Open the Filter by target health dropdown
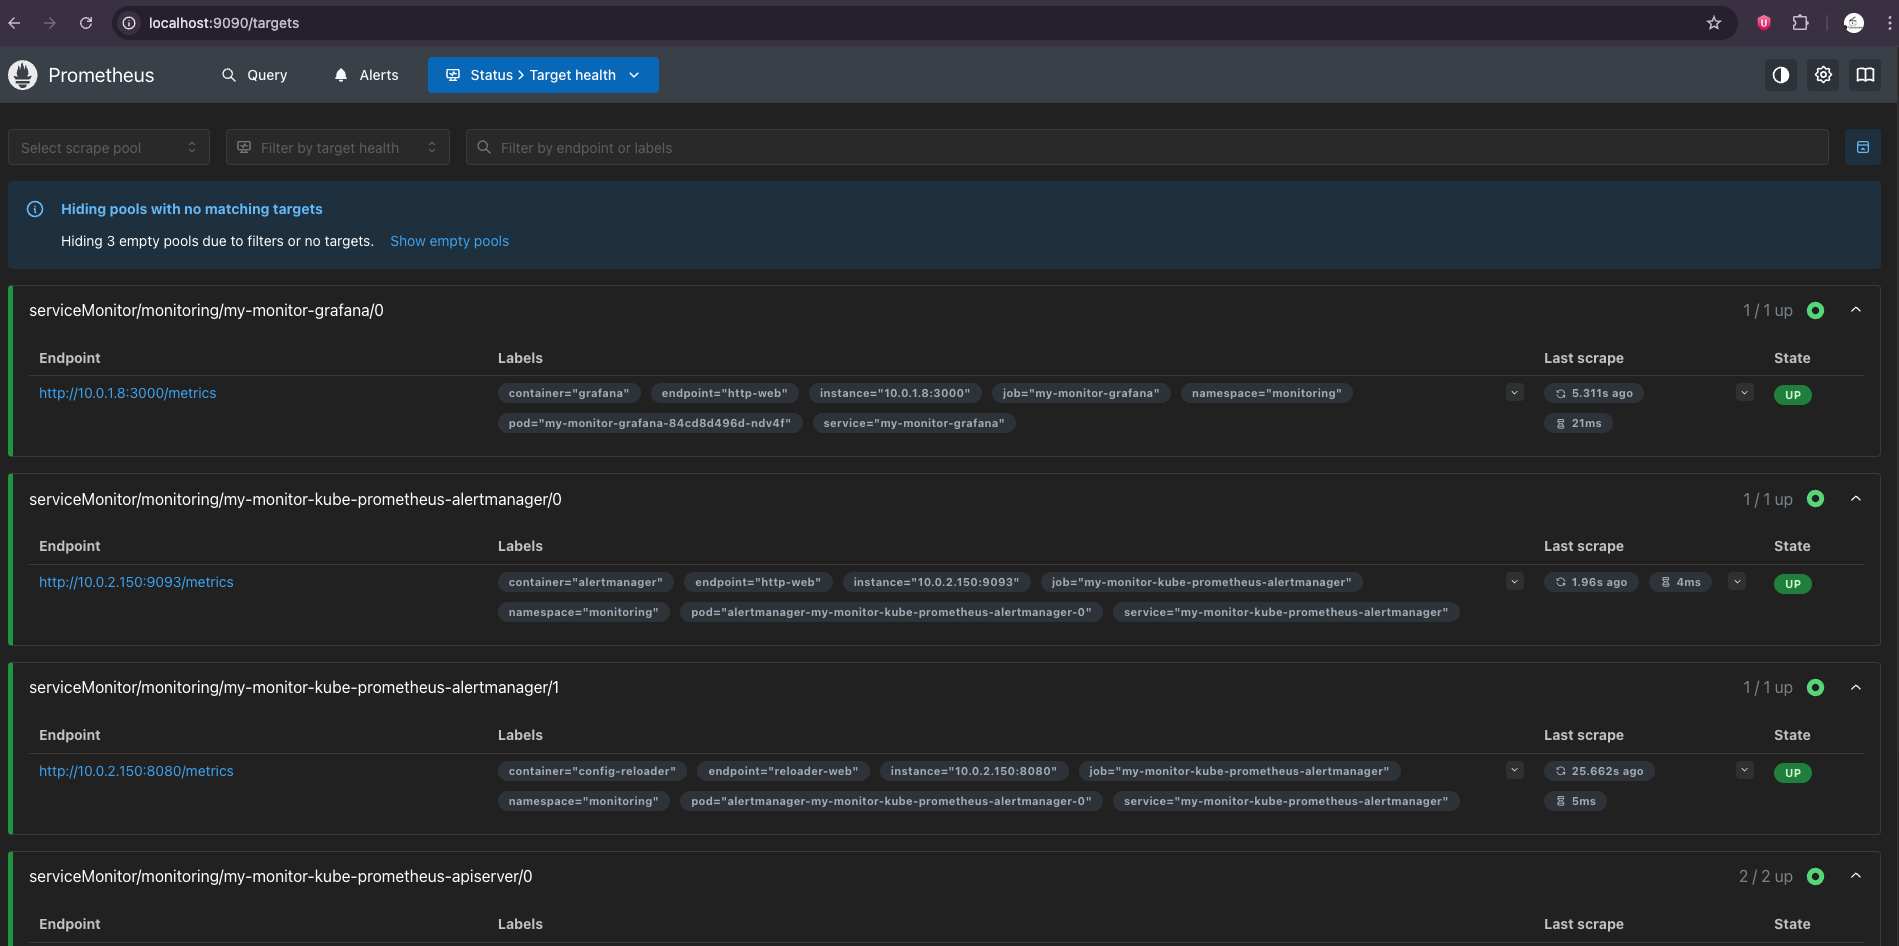 (337, 147)
